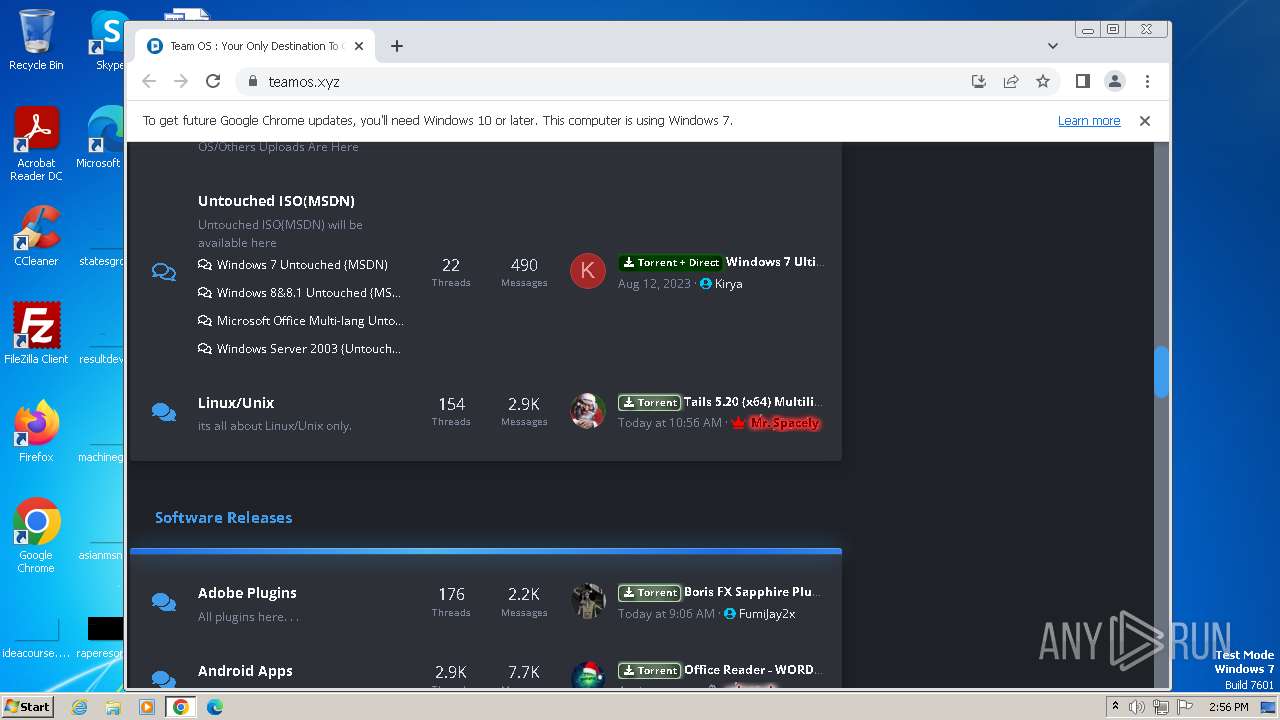Screen dimensions: 1280x720
Task: Open media player in taskbar
Action: [147, 707]
